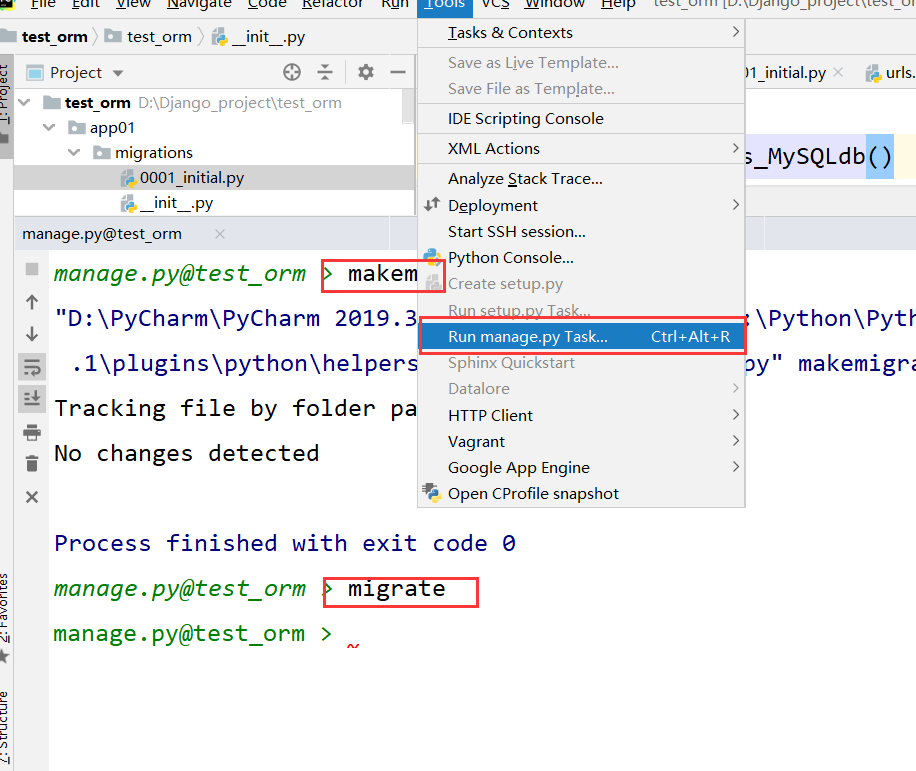This screenshot has width=916, height=771.
Task: Click the stop process square icon
Action: [32, 269]
